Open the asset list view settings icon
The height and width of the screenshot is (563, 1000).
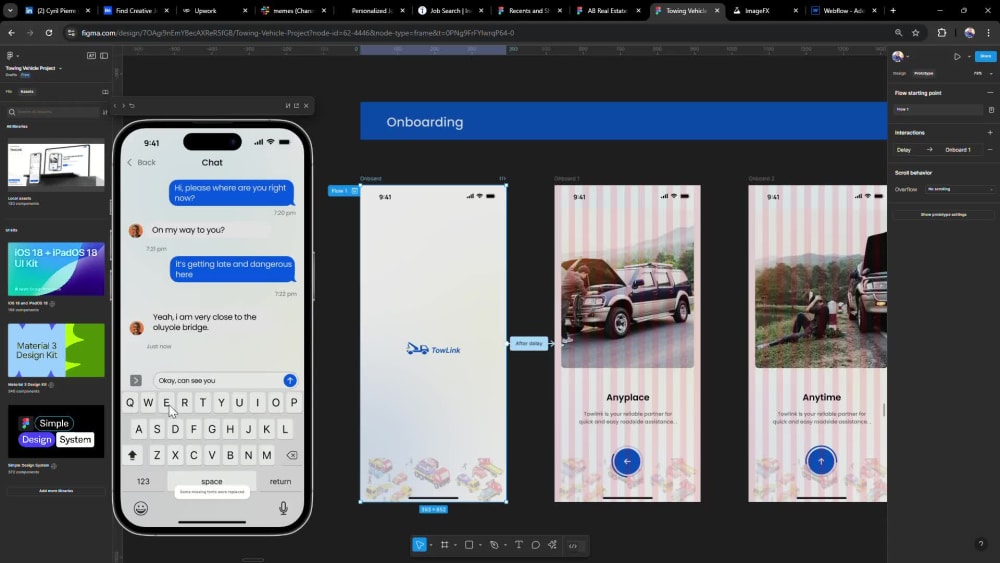[x=105, y=112]
